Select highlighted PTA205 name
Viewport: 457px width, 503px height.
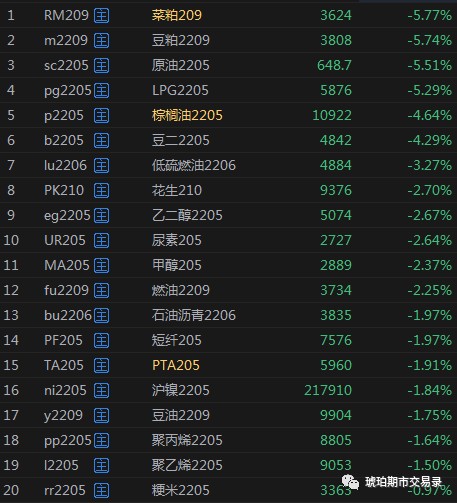coord(176,365)
